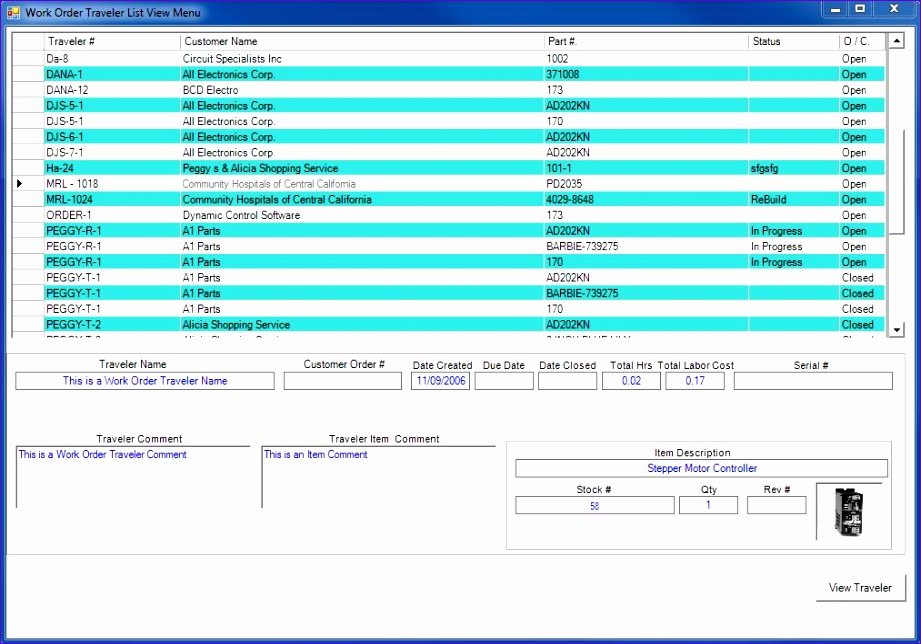Sort by the Traveler # column header
The height and width of the screenshot is (644, 921).
point(112,41)
